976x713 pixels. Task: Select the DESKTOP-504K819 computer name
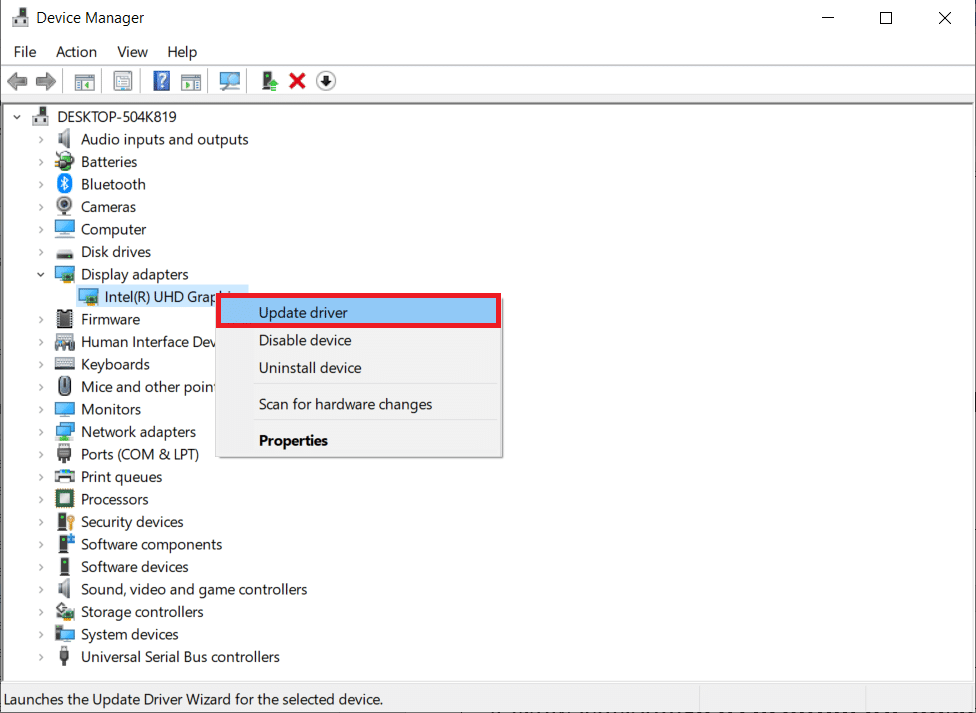tap(117, 116)
